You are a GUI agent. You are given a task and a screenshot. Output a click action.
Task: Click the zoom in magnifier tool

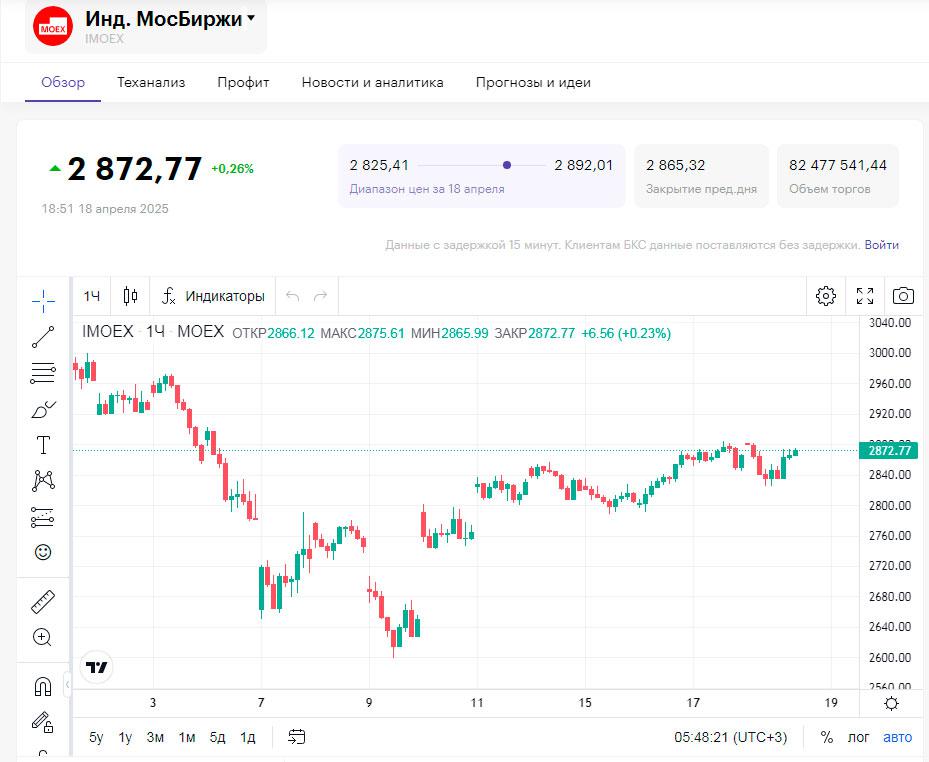click(x=42, y=637)
